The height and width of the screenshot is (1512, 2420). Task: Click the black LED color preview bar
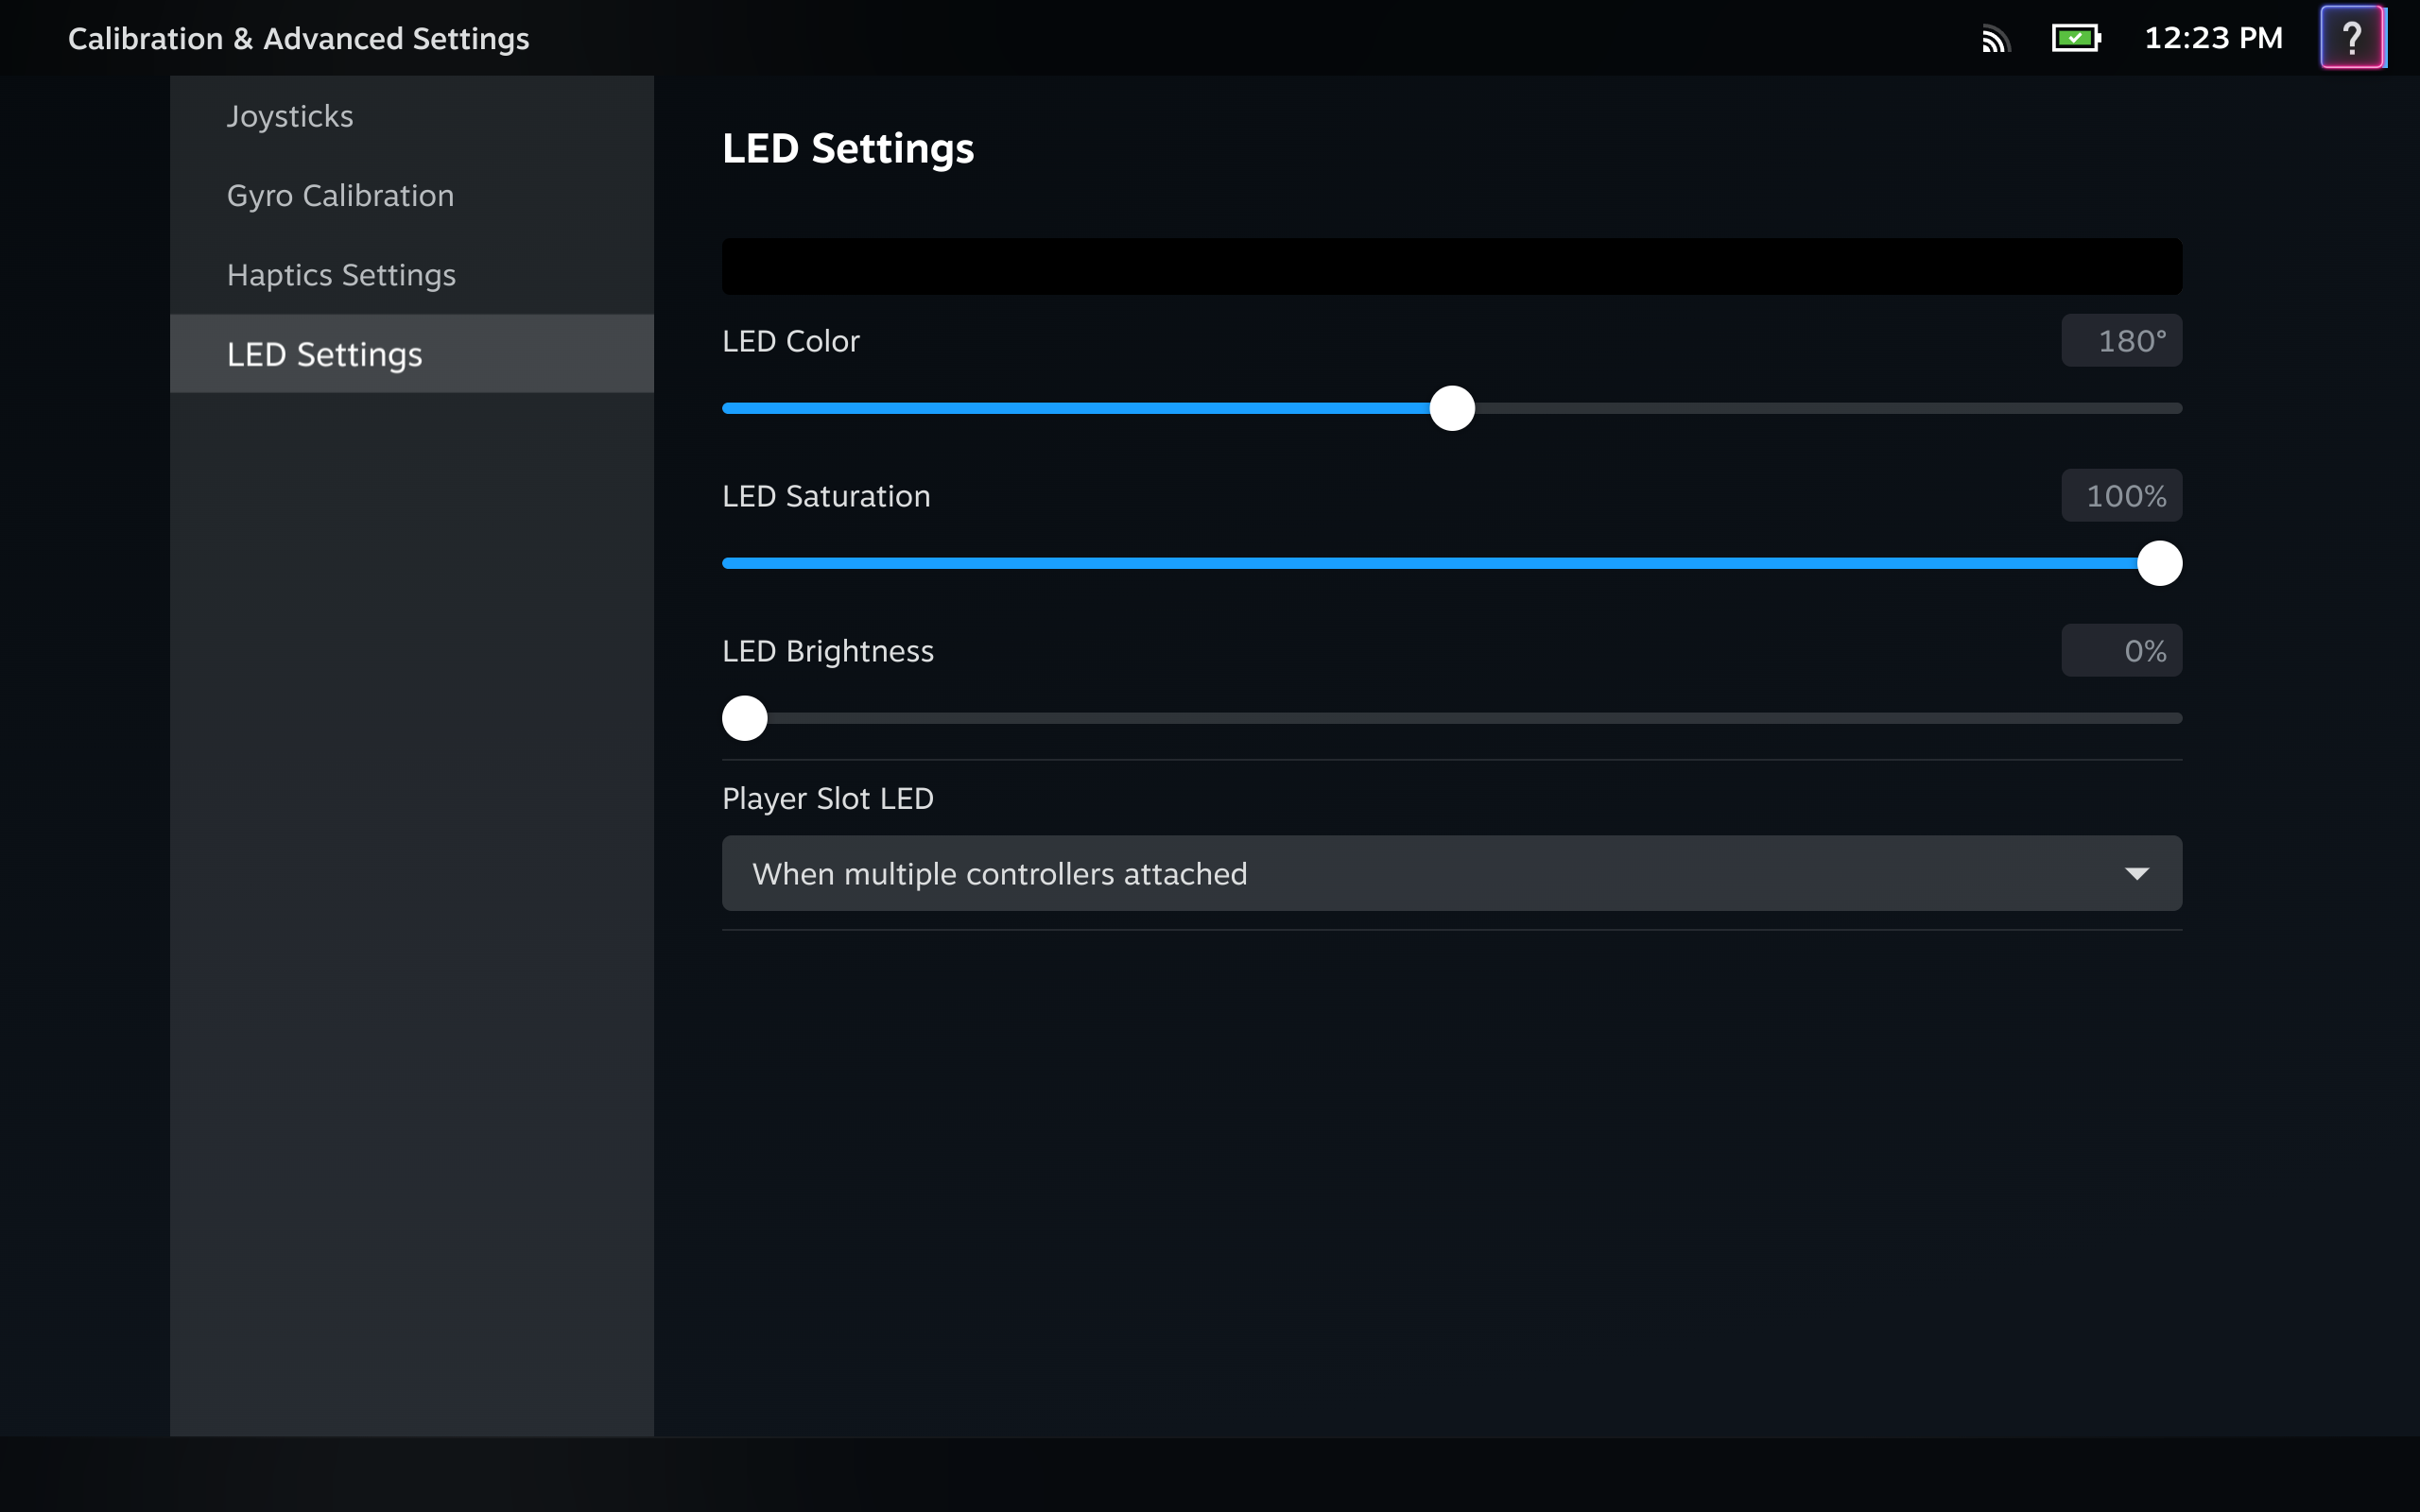[x=1450, y=266]
